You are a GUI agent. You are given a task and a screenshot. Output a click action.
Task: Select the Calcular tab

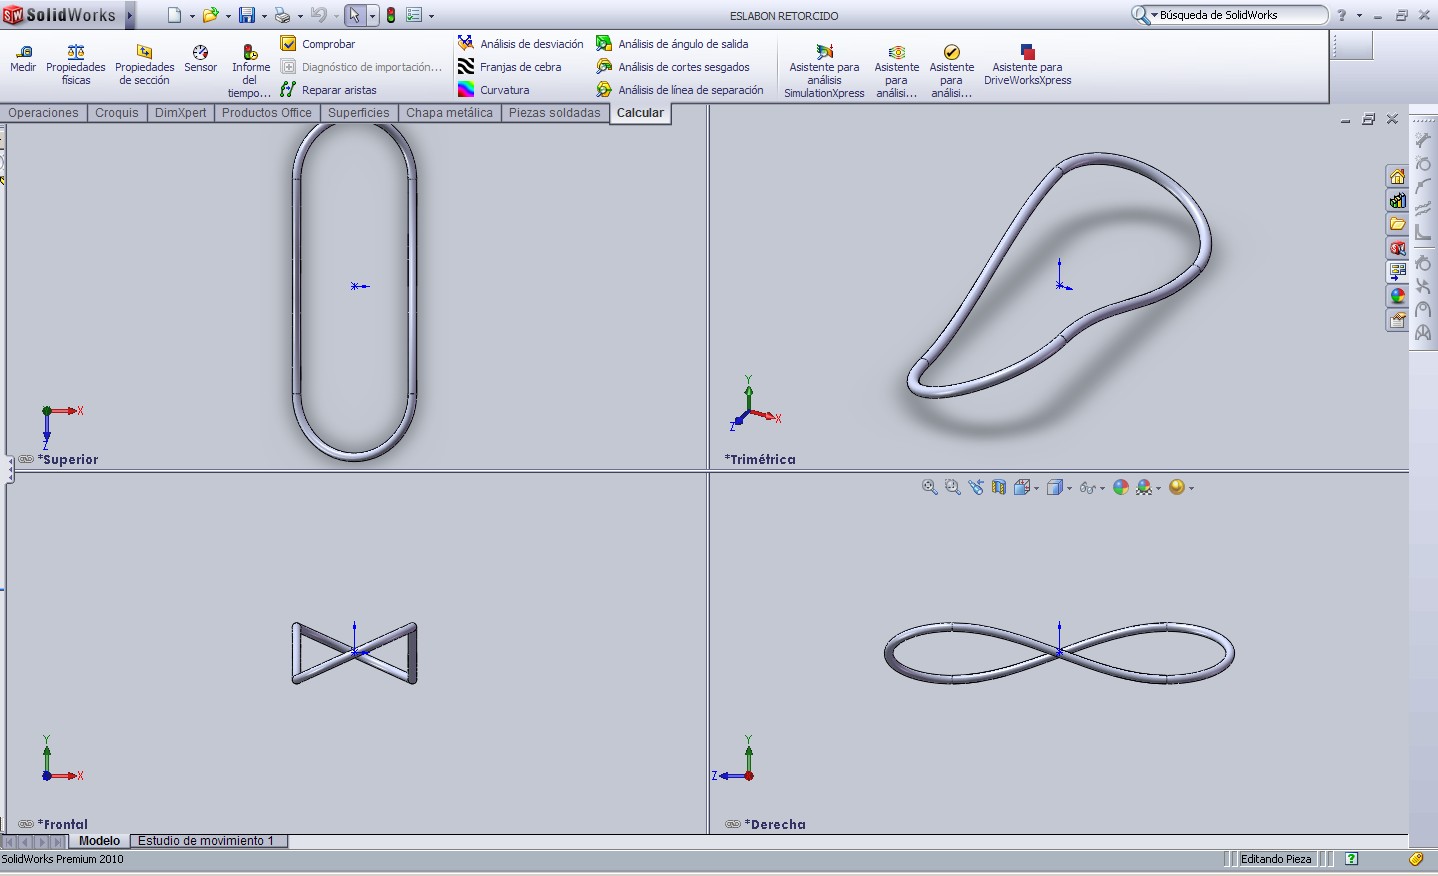[640, 113]
